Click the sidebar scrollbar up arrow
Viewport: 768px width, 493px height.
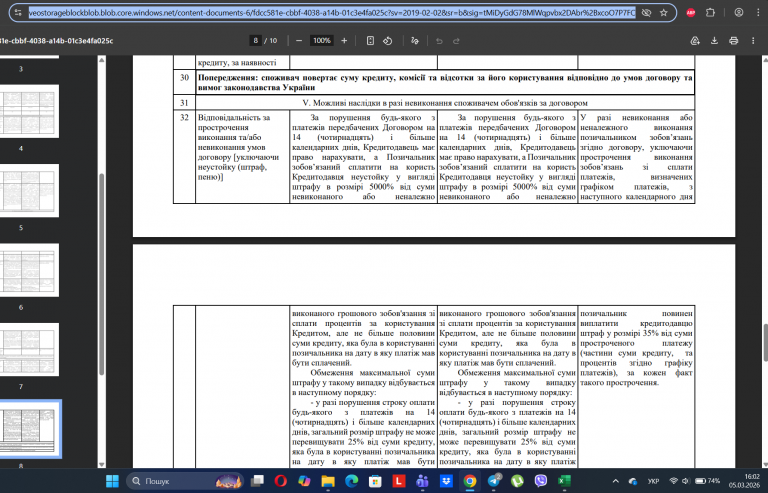coord(101,60)
